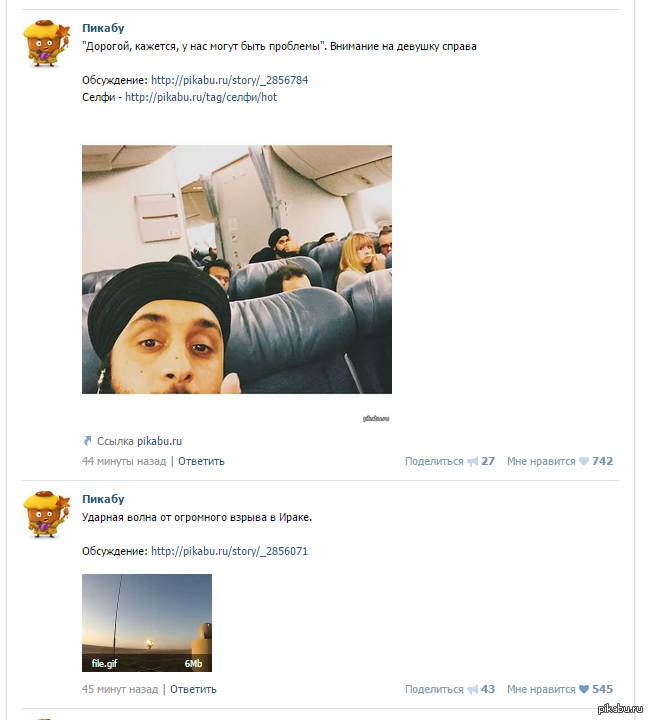The height and width of the screenshot is (720, 648).
Task: Open the "Ссылка pikabu.ru" attachment link
Action: pyautogui.click(x=139, y=441)
